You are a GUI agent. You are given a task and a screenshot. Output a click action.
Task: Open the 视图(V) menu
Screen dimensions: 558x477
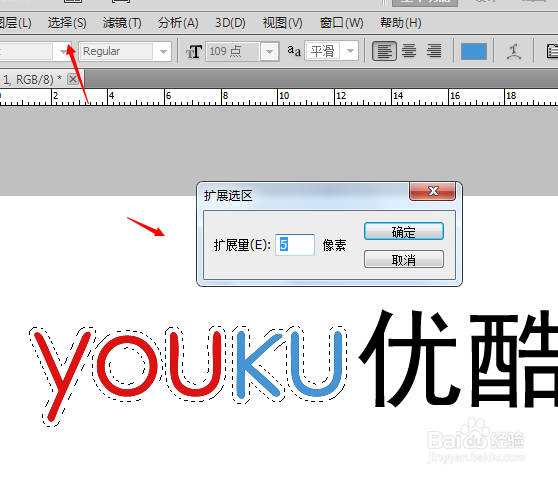tap(283, 23)
